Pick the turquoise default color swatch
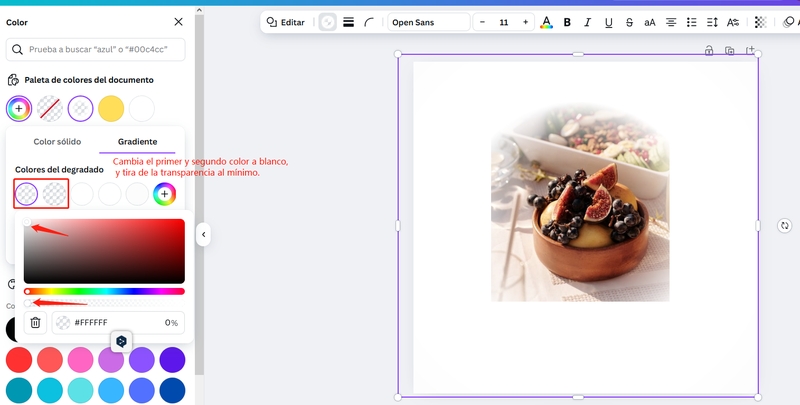 coord(81,391)
